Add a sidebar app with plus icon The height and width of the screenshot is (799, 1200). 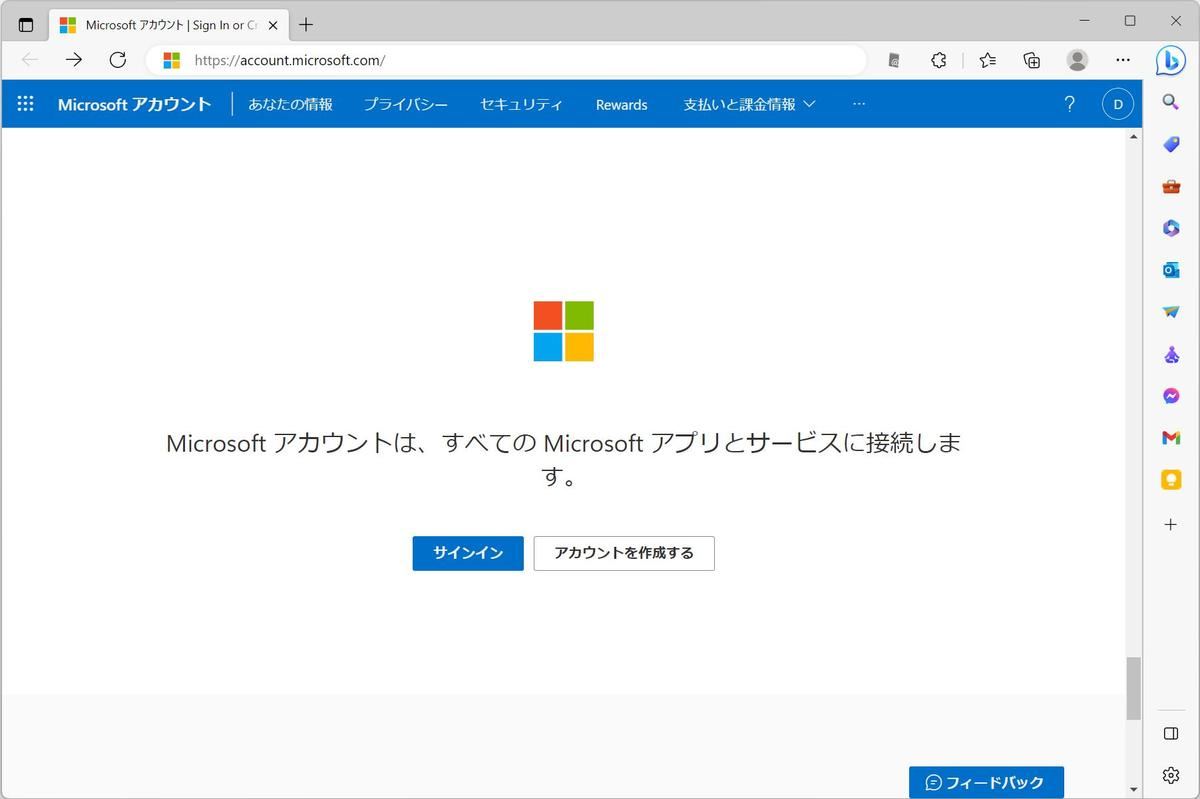click(1171, 524)
